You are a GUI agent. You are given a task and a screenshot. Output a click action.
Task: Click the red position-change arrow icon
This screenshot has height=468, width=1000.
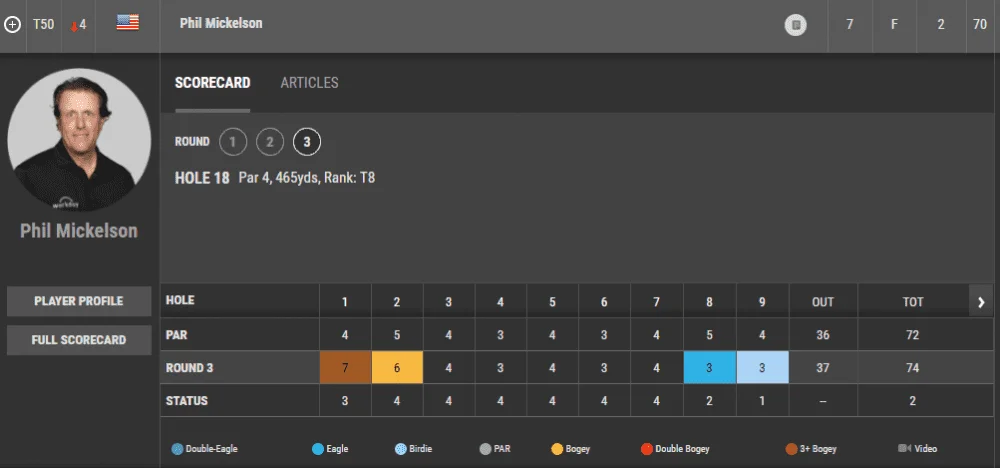[75, 26]
